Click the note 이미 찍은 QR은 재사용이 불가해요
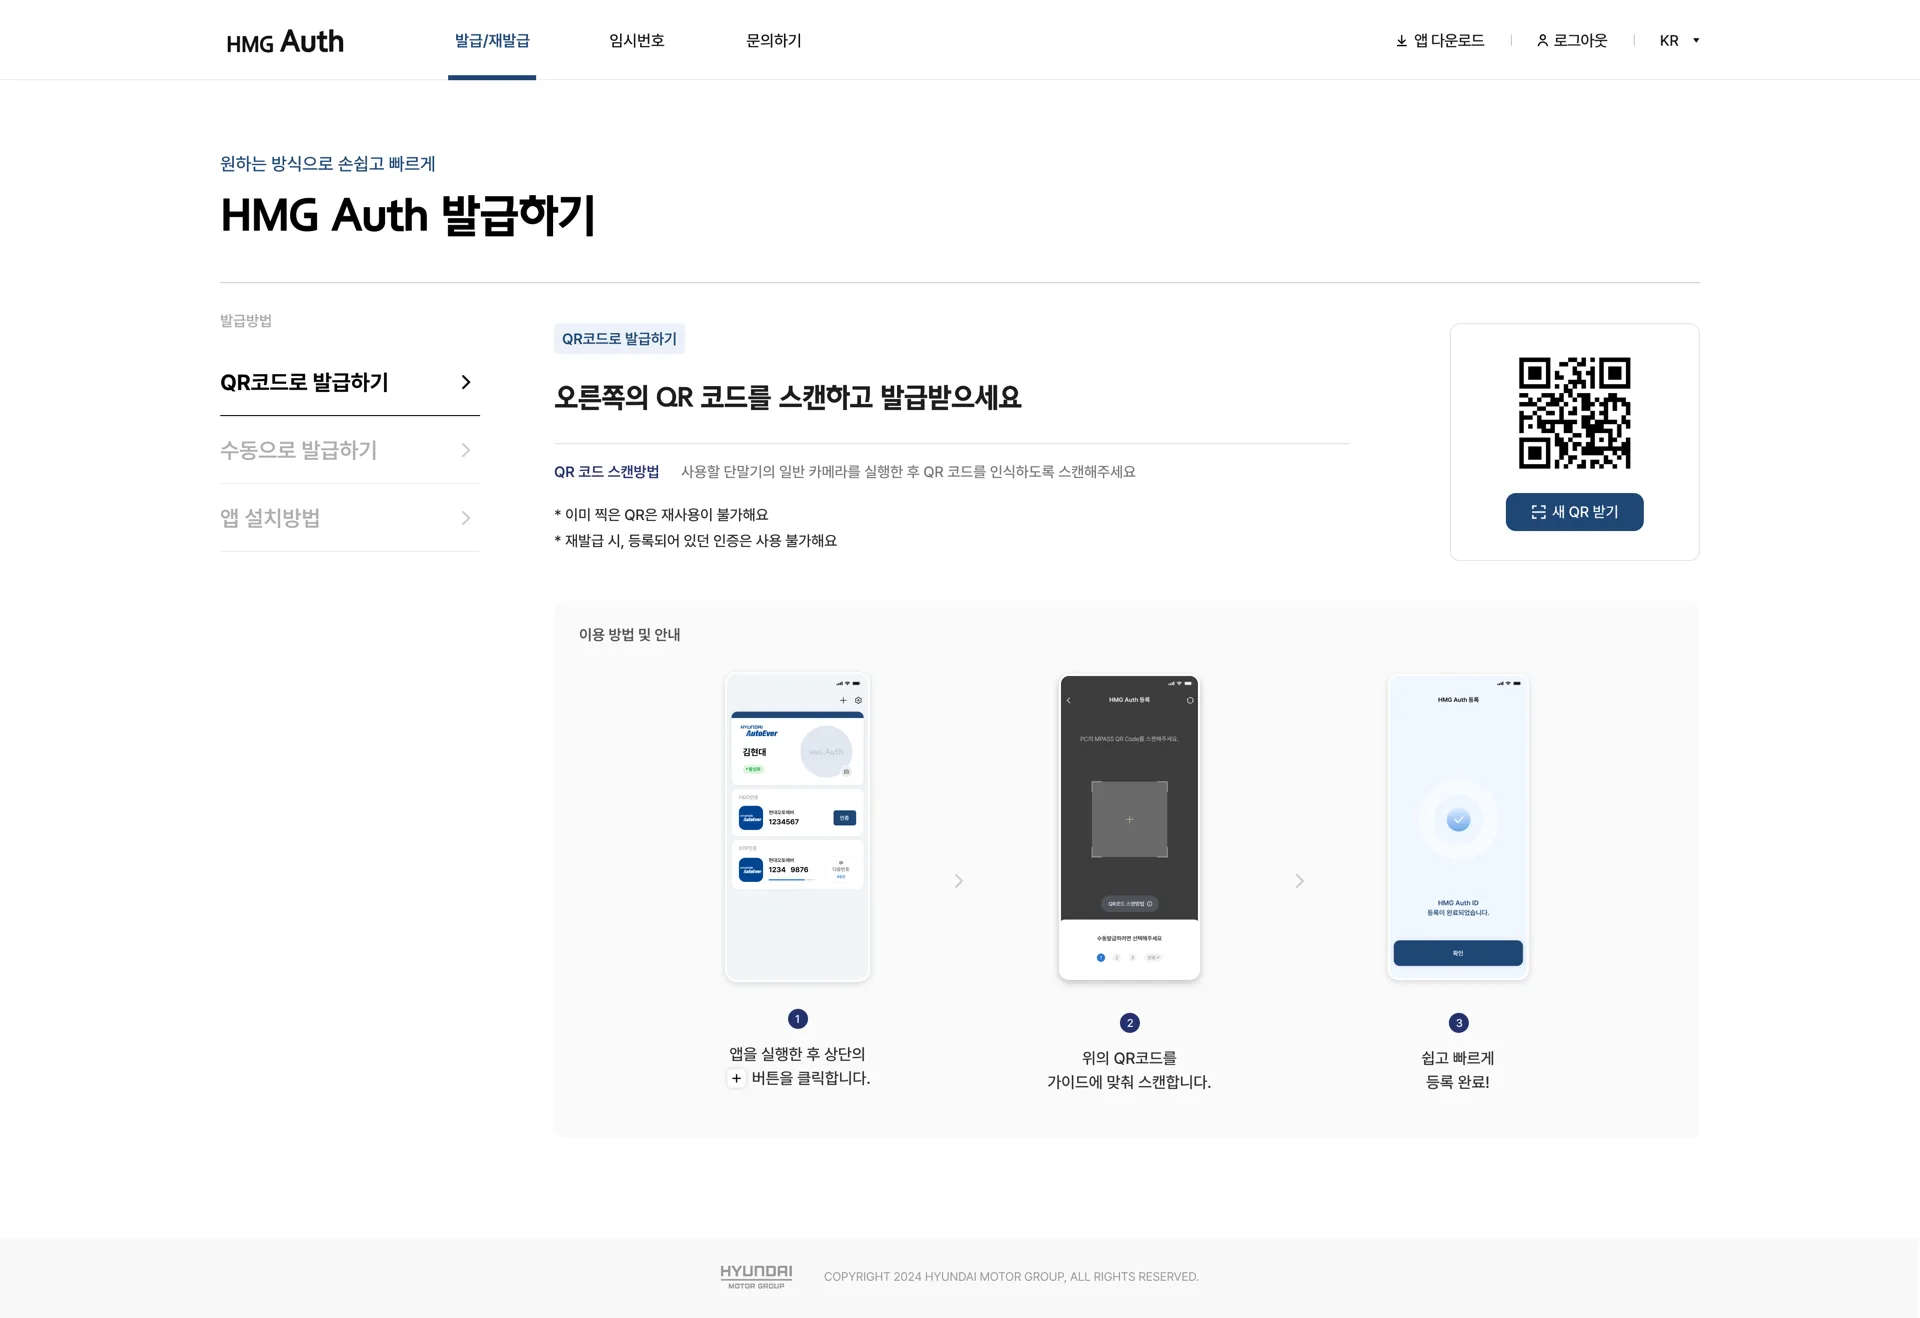Image resolution: width=1920 pixels, height=1318 pixels. coord(661,515)
